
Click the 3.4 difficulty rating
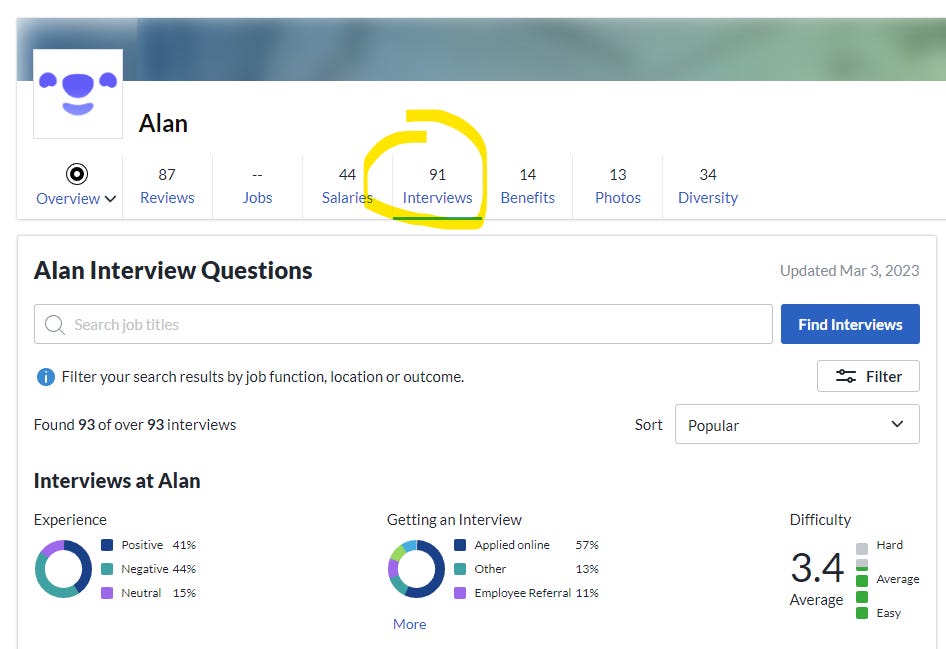click(817, 568)
